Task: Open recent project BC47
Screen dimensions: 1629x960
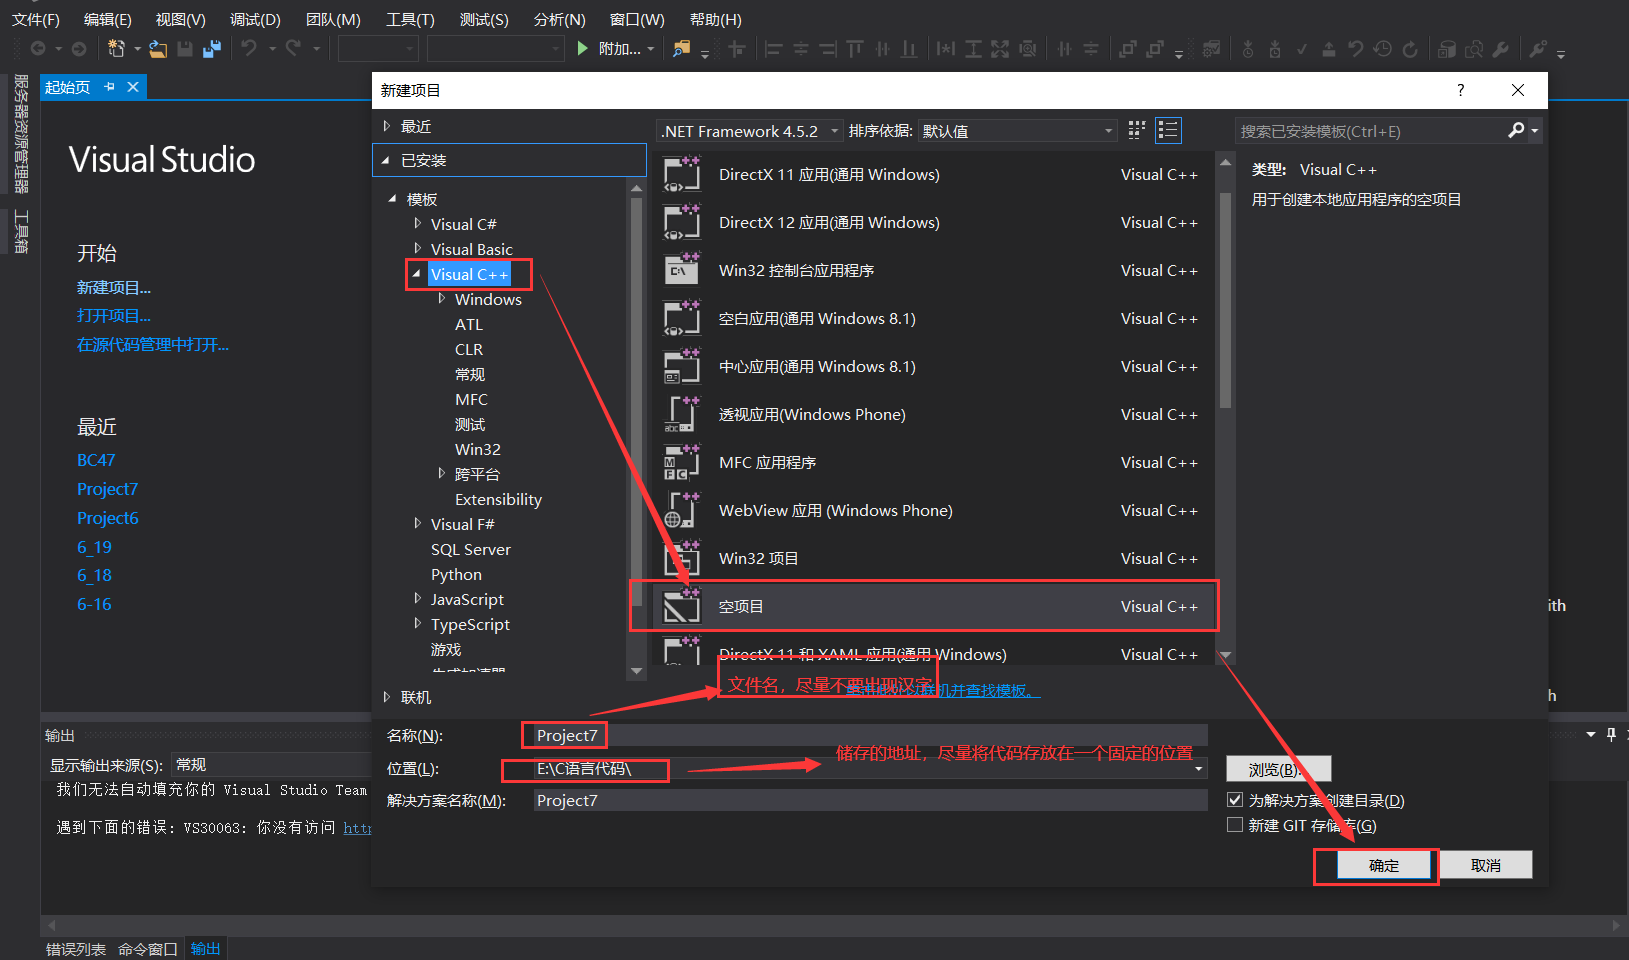Action: [96, 460]
